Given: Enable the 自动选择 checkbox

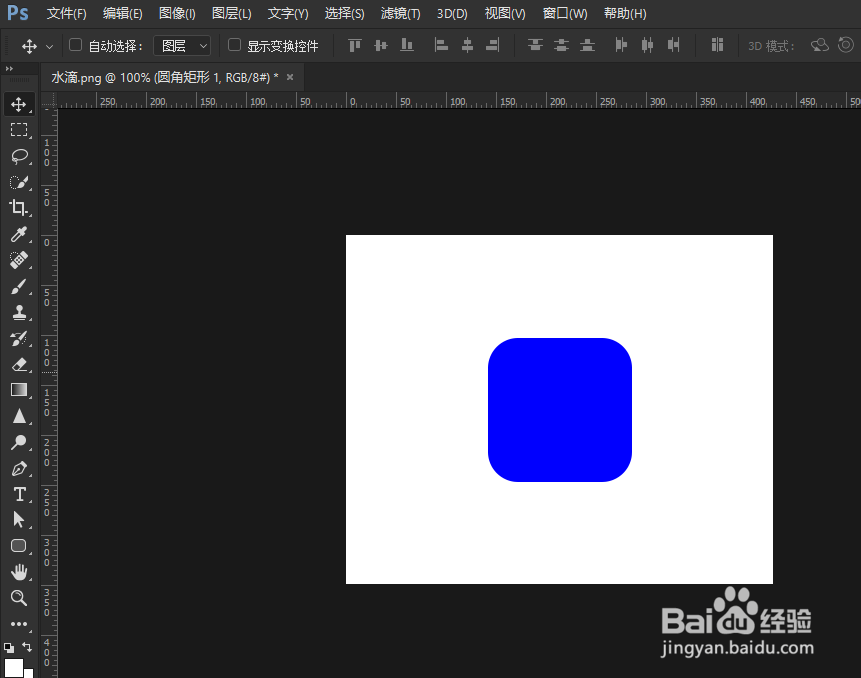Looking at the screenshot, I should [x=75, y=45].
